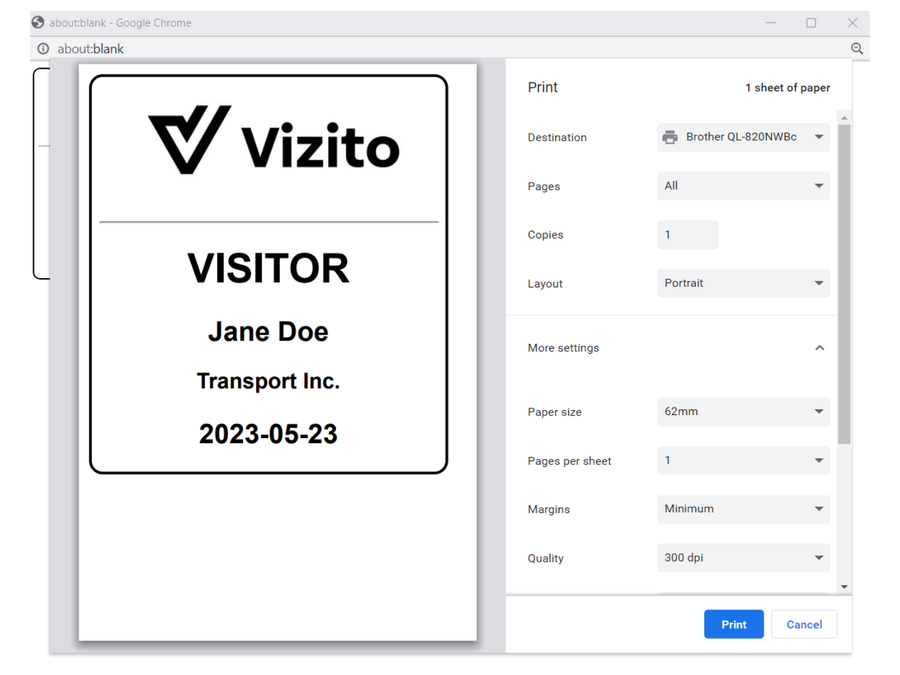Maximize the Chrome window
Image resolution: width=900 pixels, height=675 pixels.
click(x=811, y=22)
